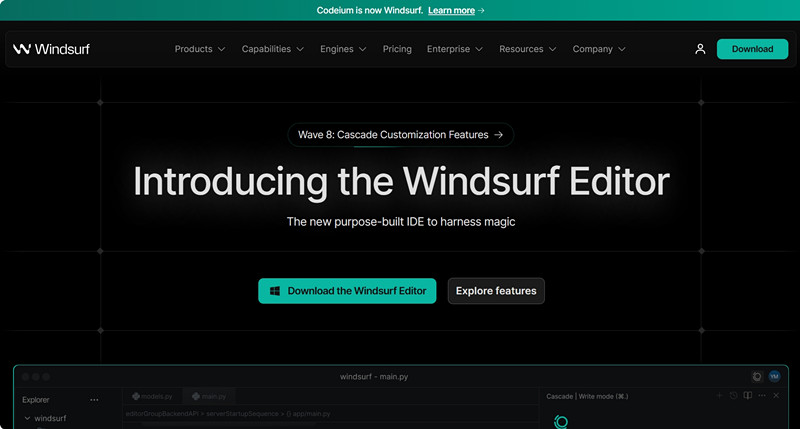Switch to the models.py tab
The width and height of the screenshot is (800, 429).
152,396
